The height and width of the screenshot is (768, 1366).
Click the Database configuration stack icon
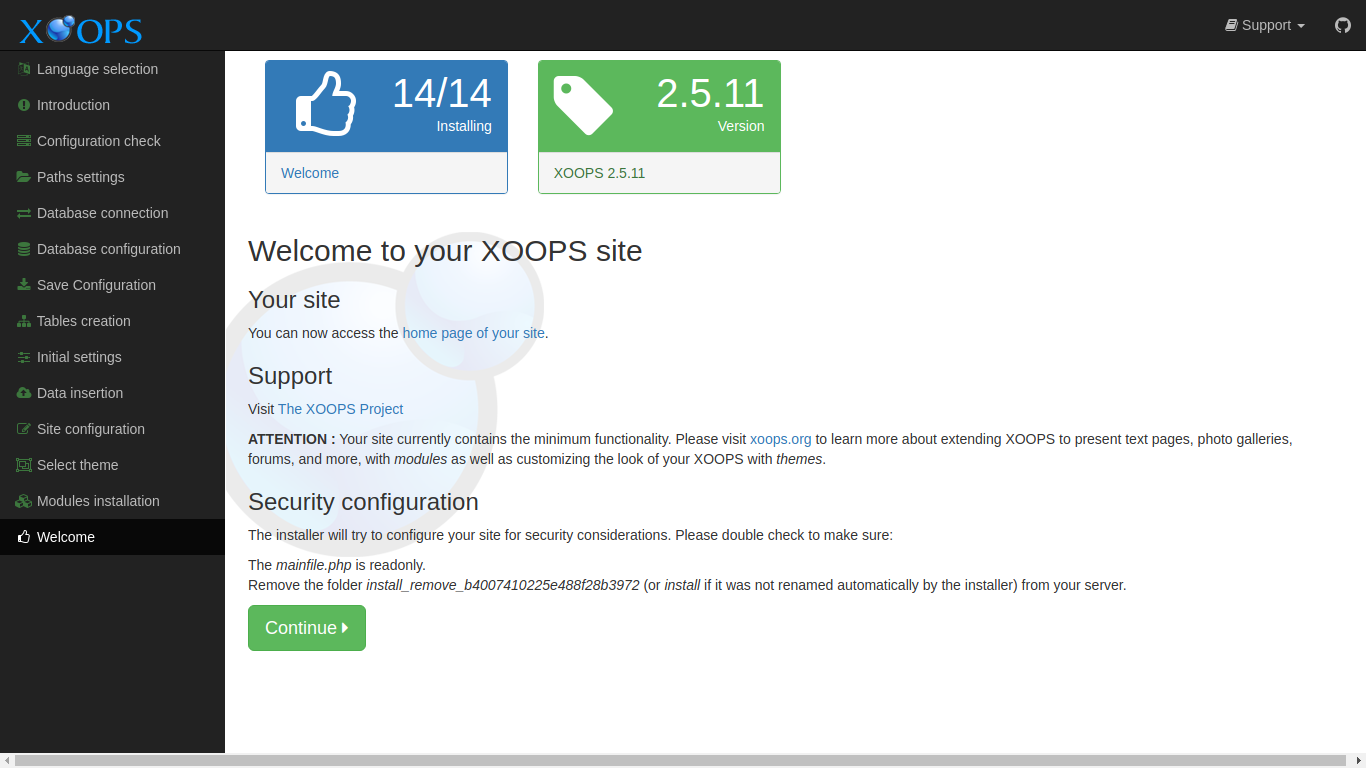21,249
